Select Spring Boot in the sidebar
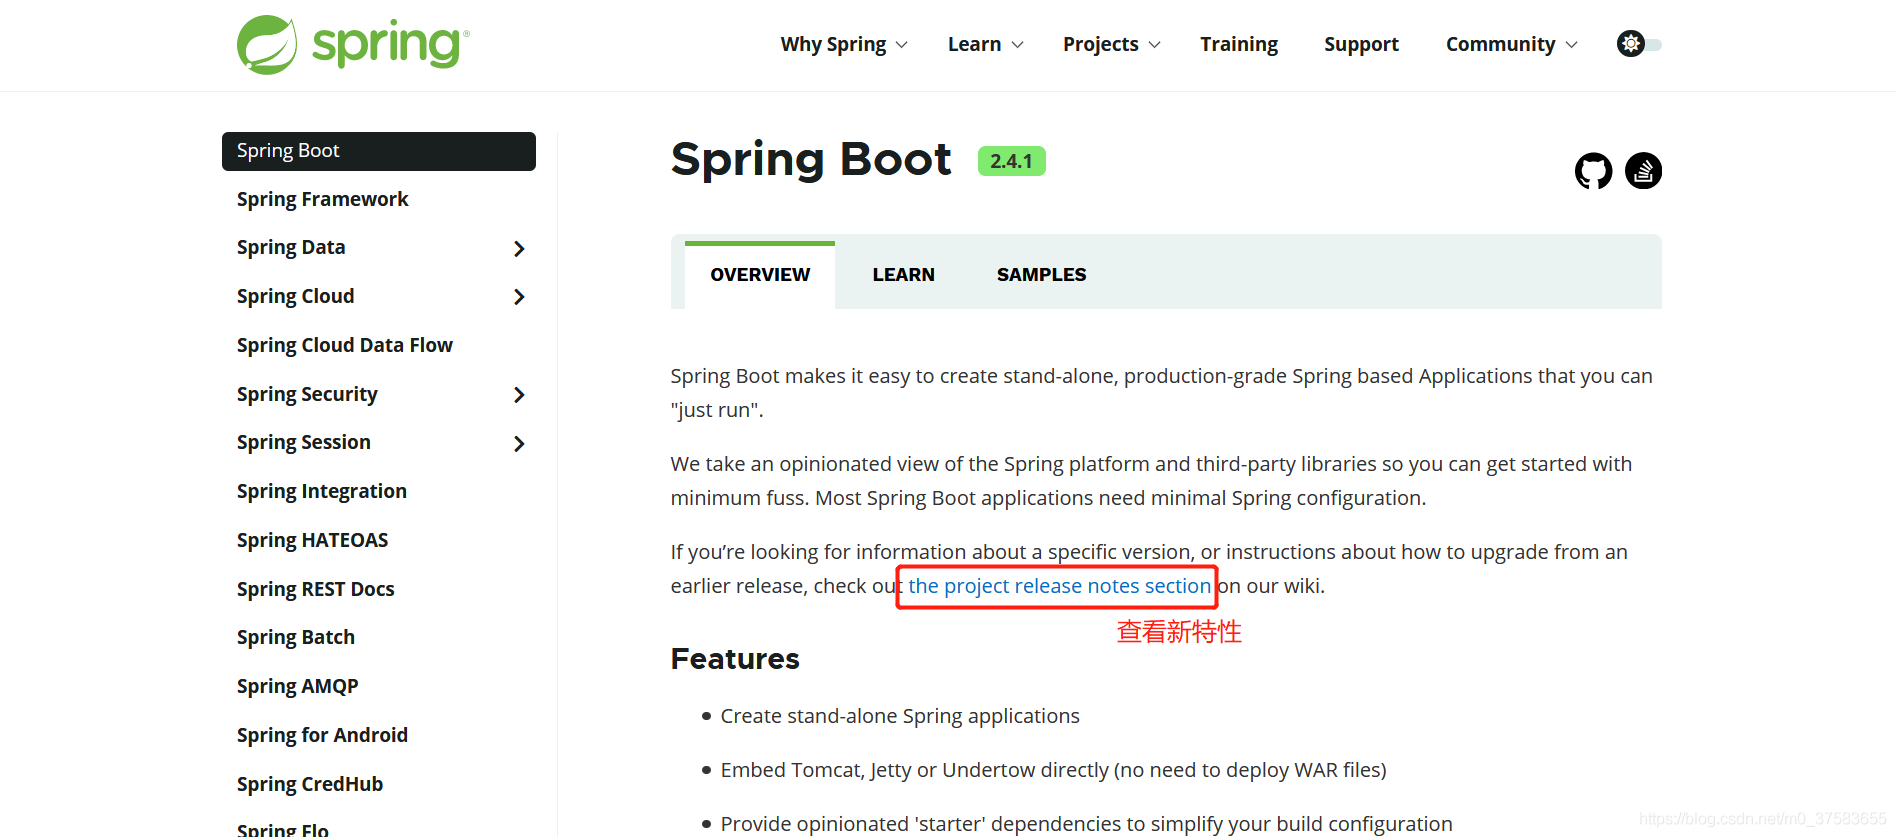 379,151
